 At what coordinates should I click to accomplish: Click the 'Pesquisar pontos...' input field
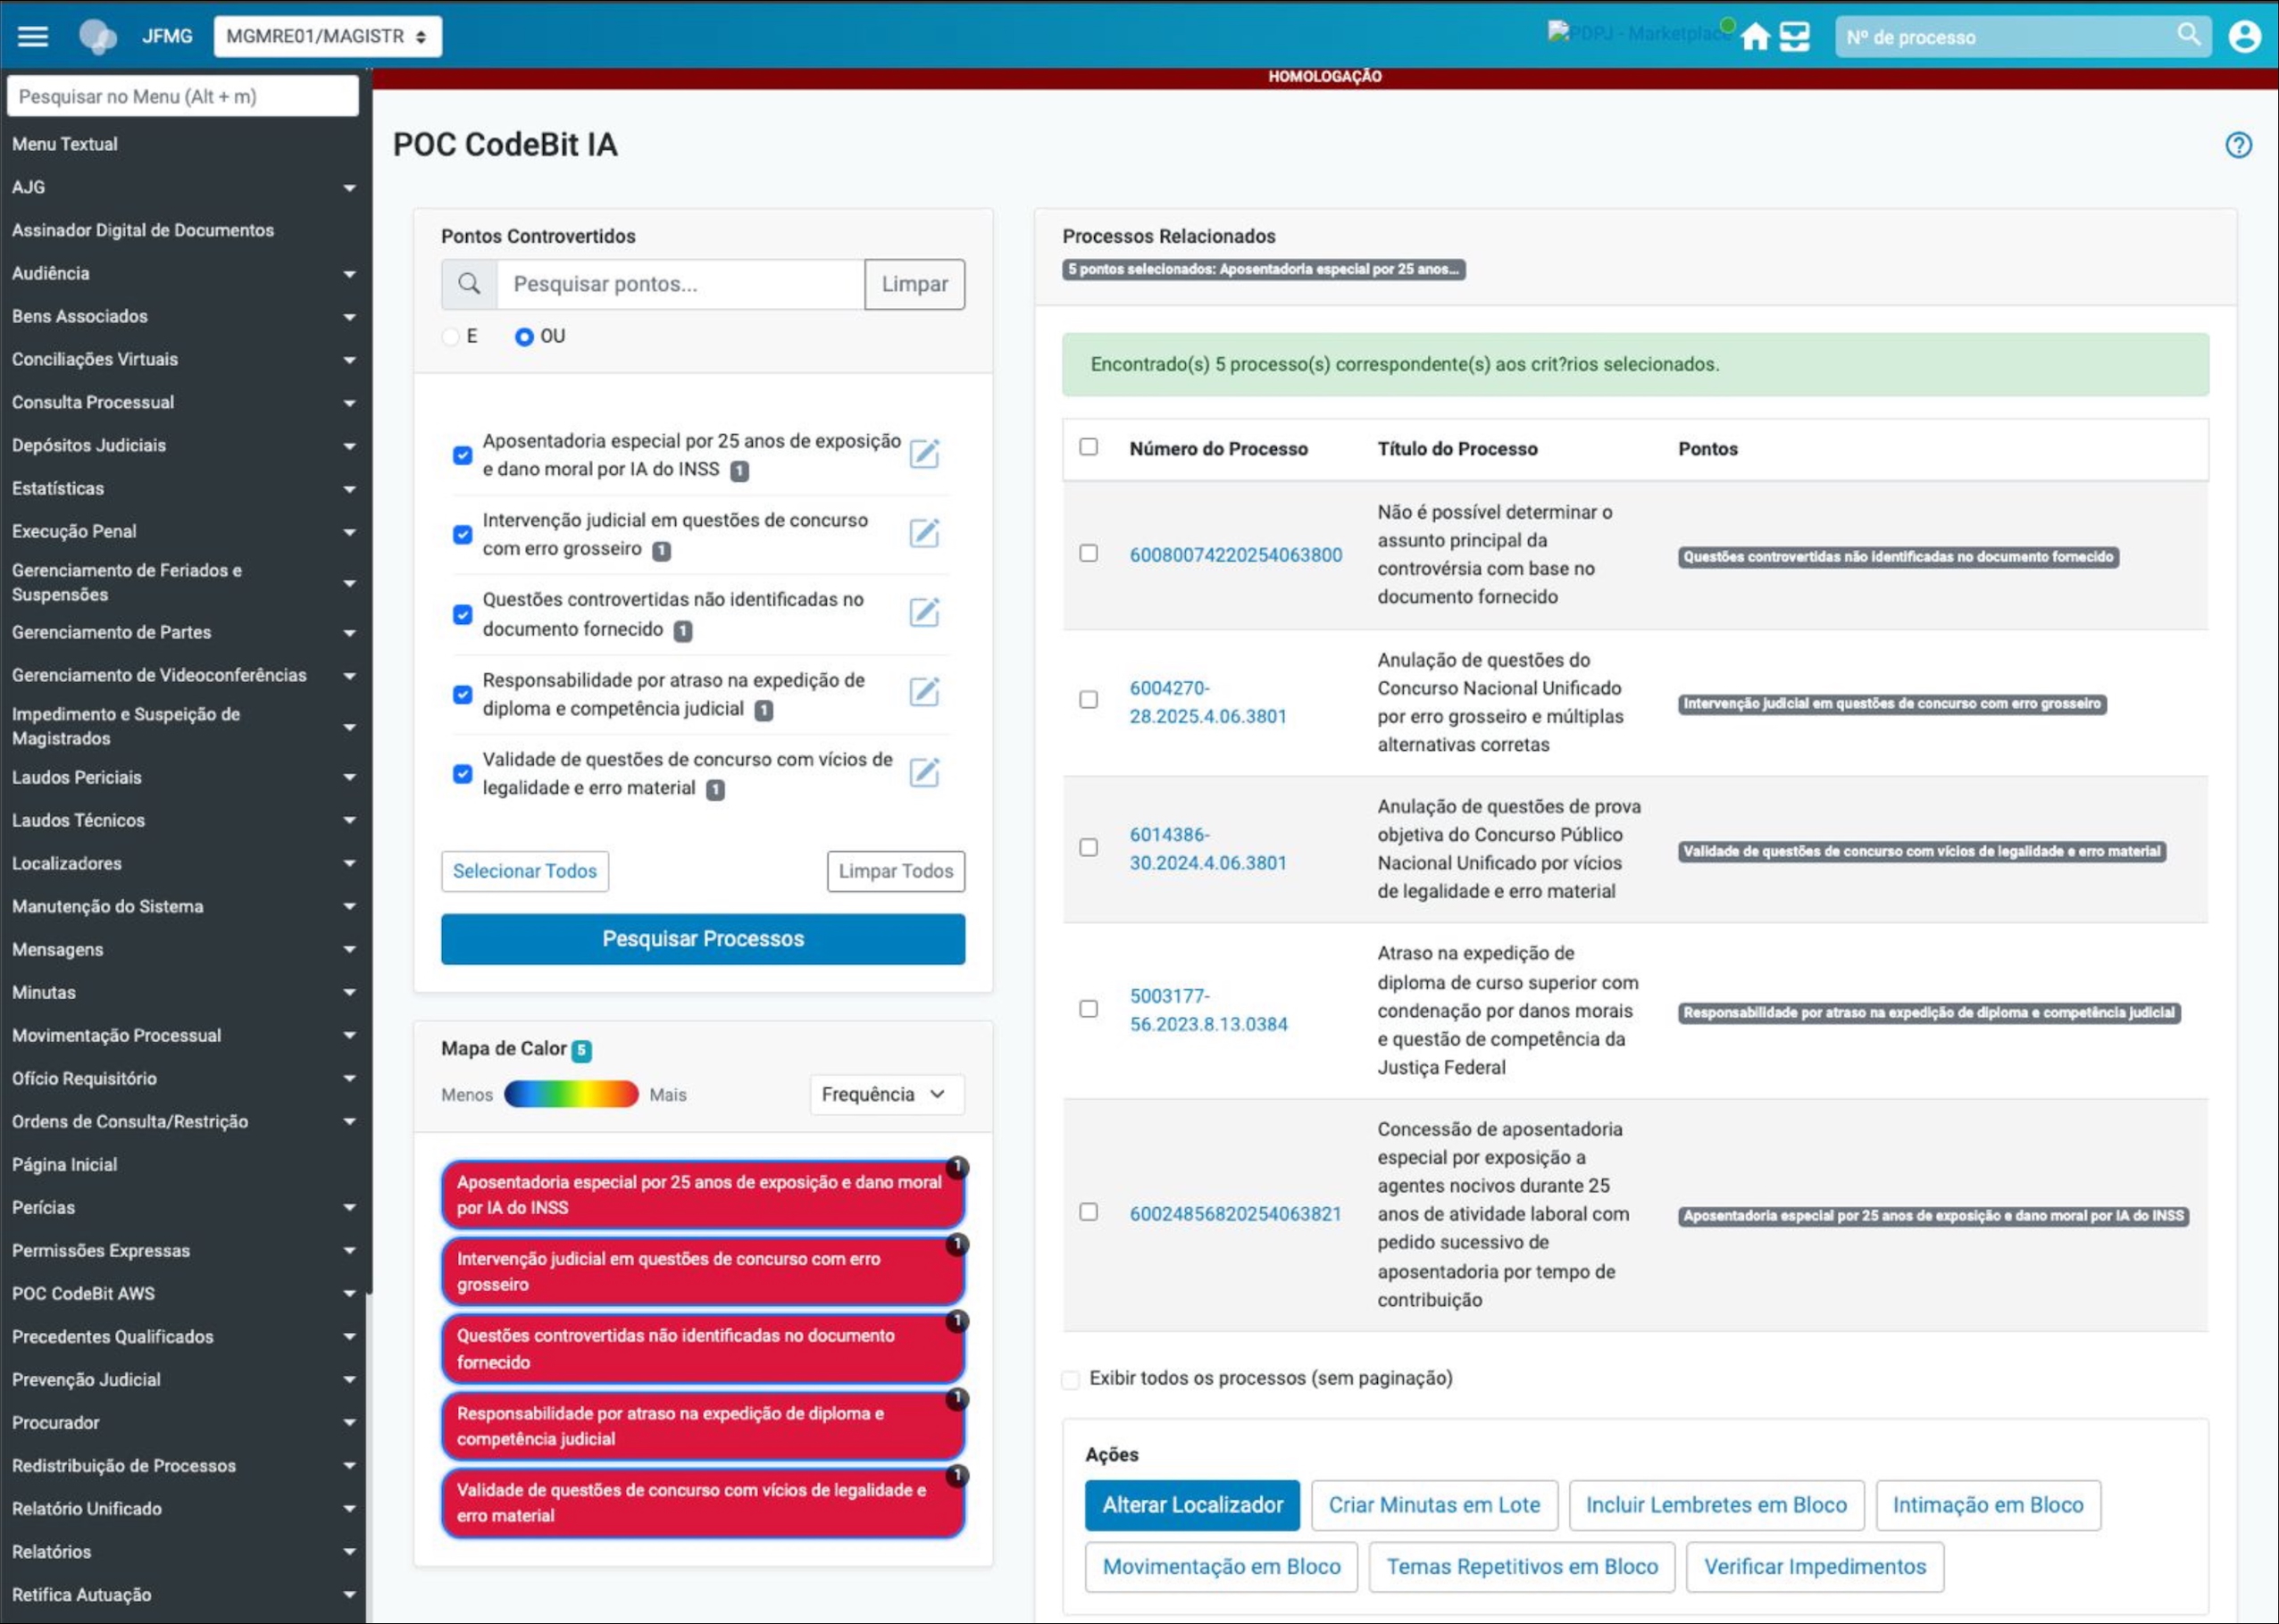tap(678, 284)
